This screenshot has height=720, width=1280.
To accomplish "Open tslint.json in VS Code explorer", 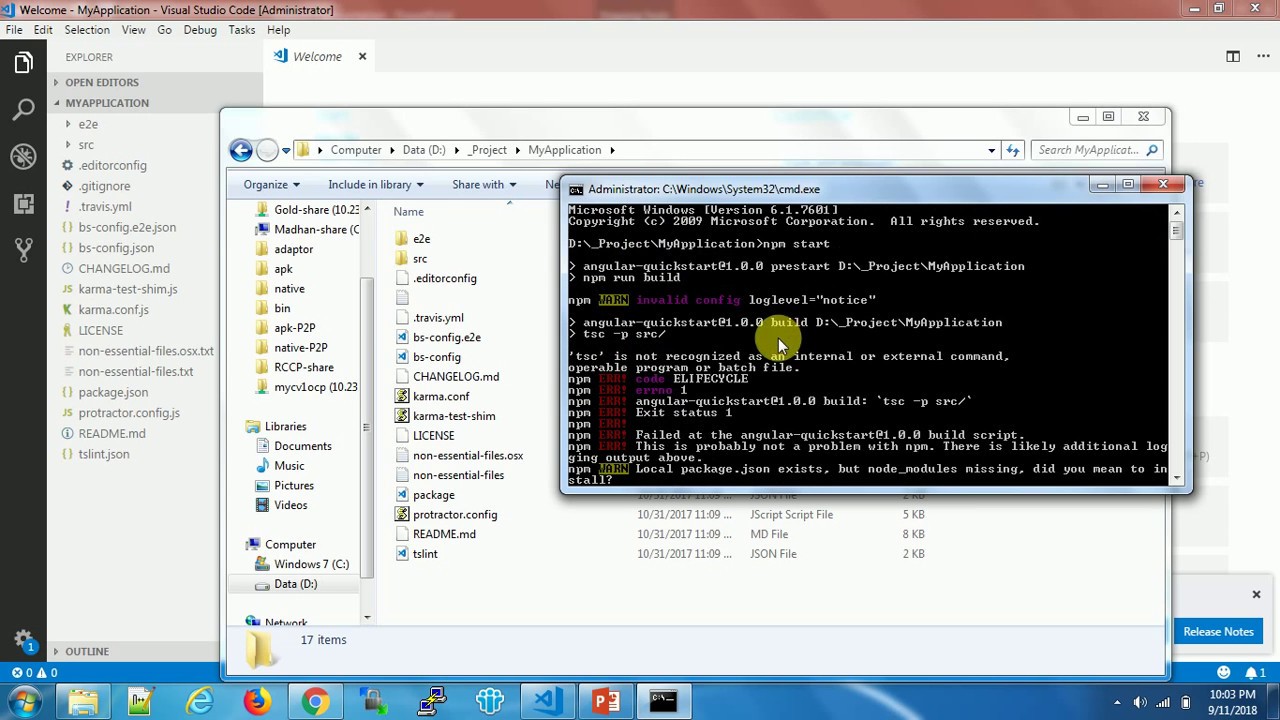I will pyautogui.click(x=104, y=454).
